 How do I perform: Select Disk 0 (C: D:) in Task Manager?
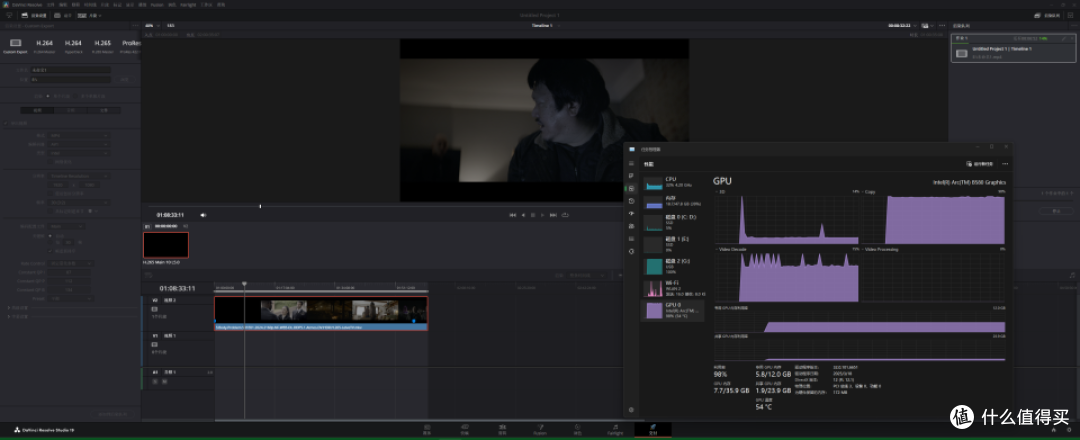pos(672,222)
